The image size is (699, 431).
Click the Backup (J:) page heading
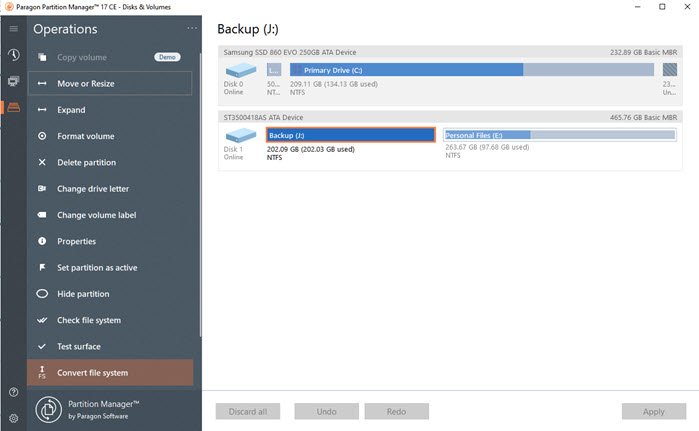(248, 29)
